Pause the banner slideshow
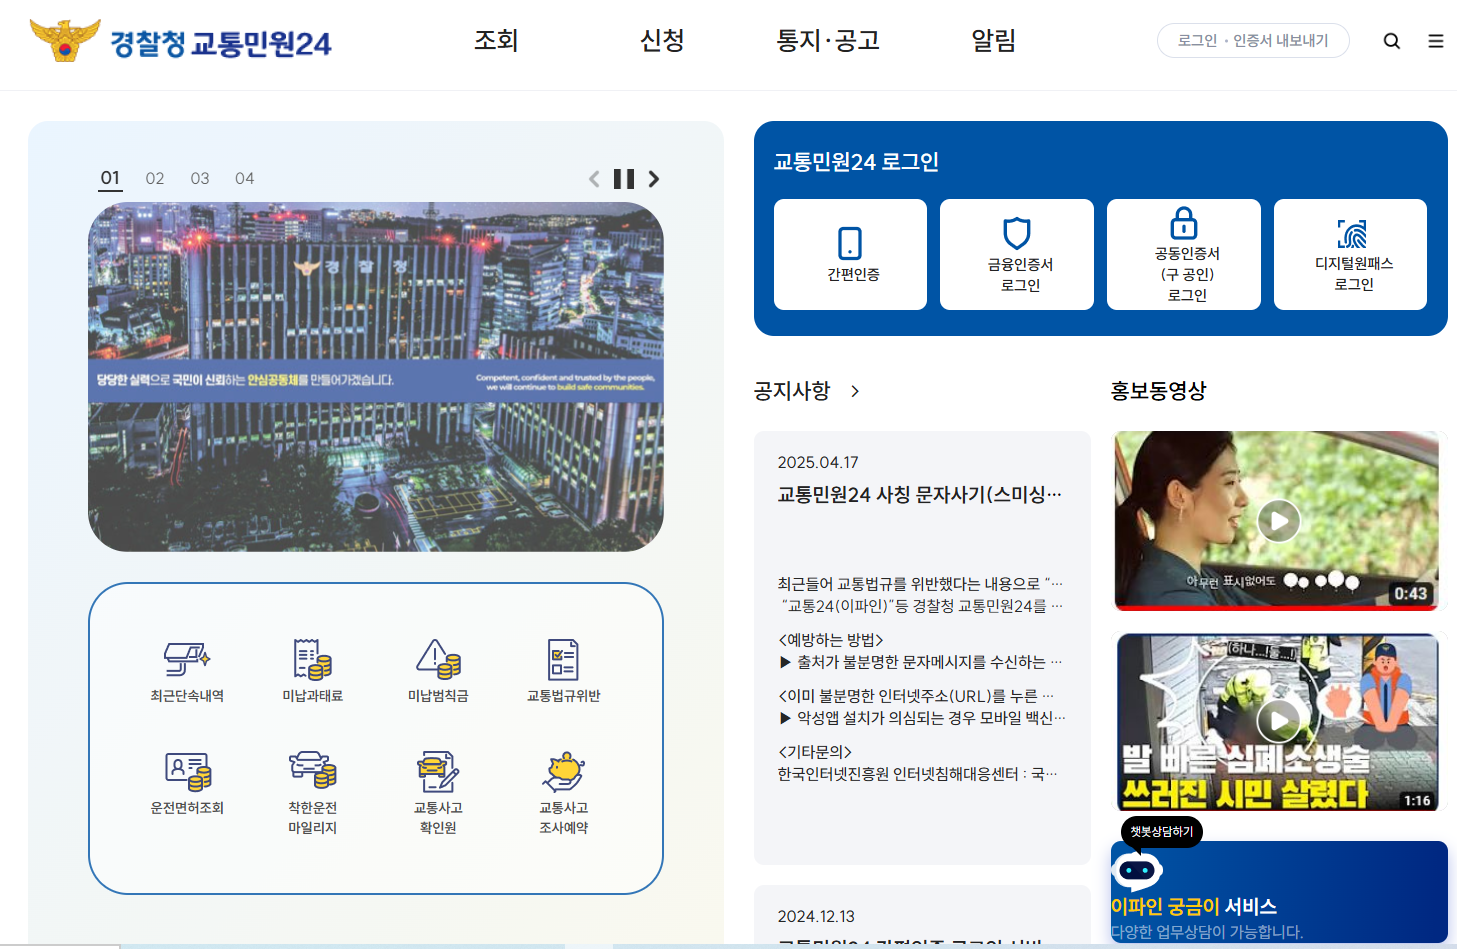The image size is (1457, 949). click(624, 179)
